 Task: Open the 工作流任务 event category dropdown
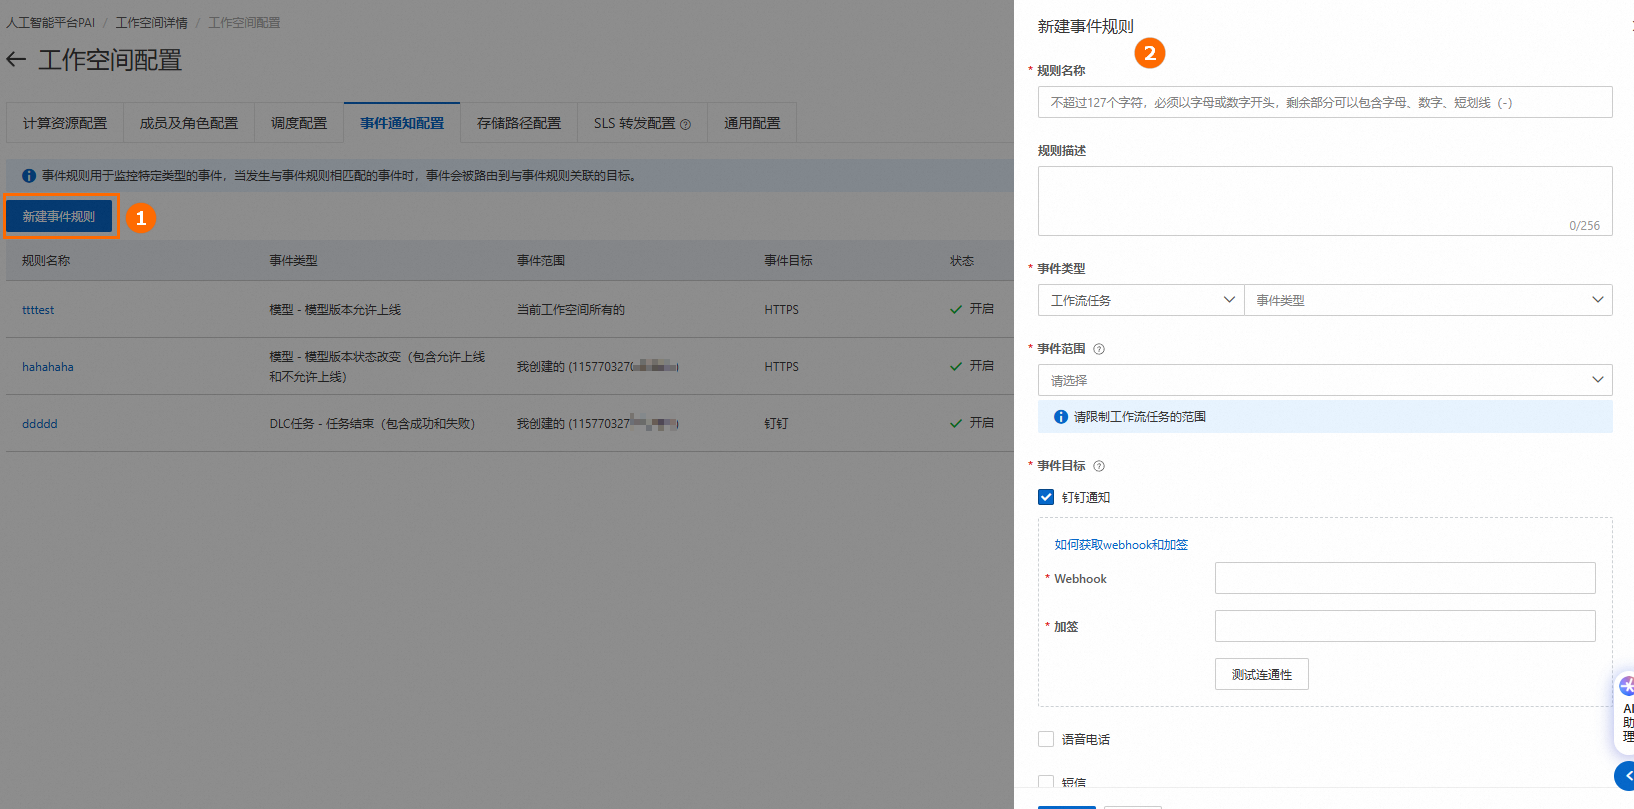click(x=1141, y=300)
